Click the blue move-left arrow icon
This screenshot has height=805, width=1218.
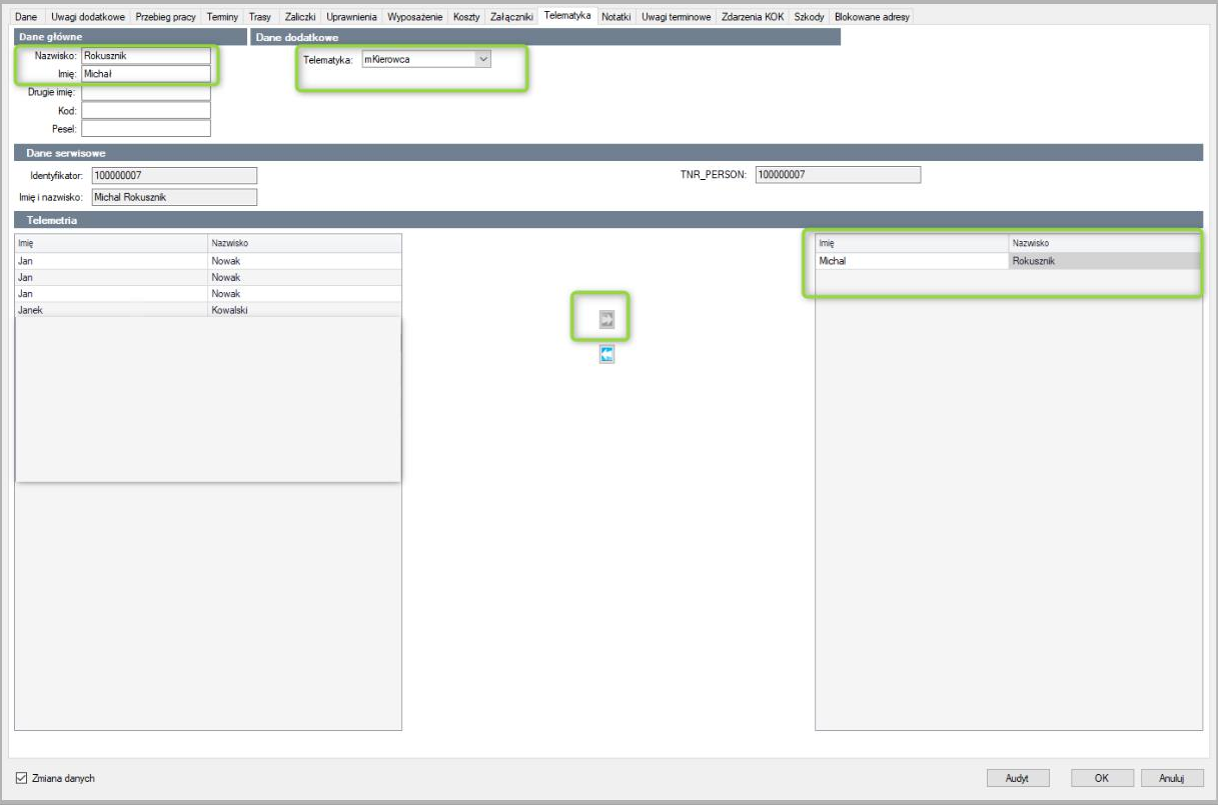coord(606,354)
